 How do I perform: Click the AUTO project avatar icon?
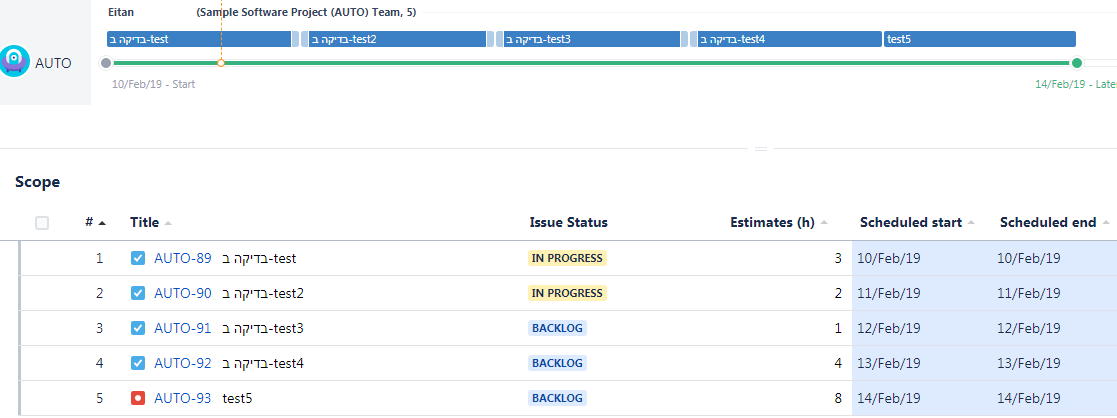coord(15,62)
